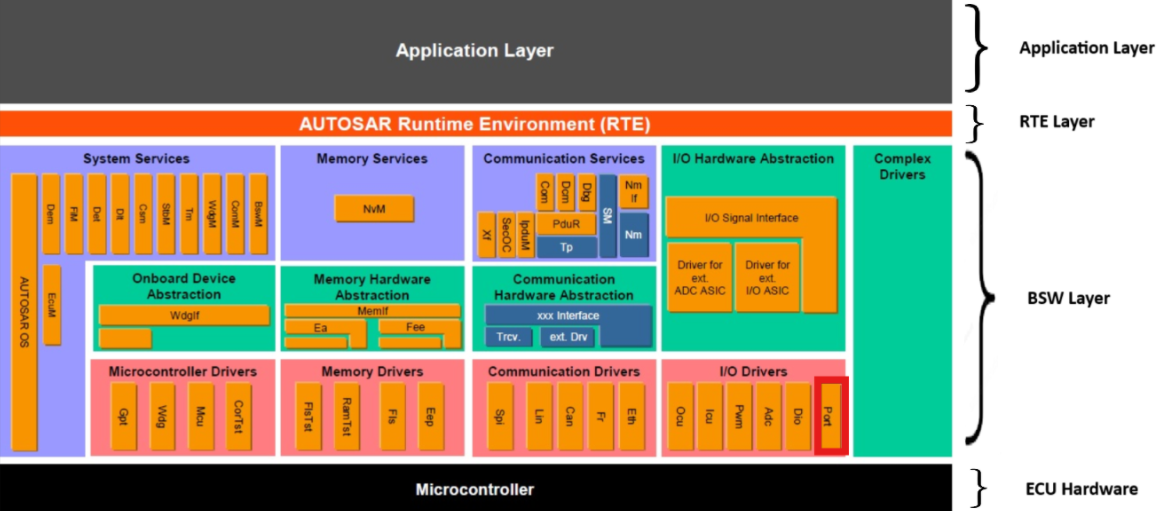Select the Mcu driver block
The image size is (1175, 511).
tap(200, 415)
